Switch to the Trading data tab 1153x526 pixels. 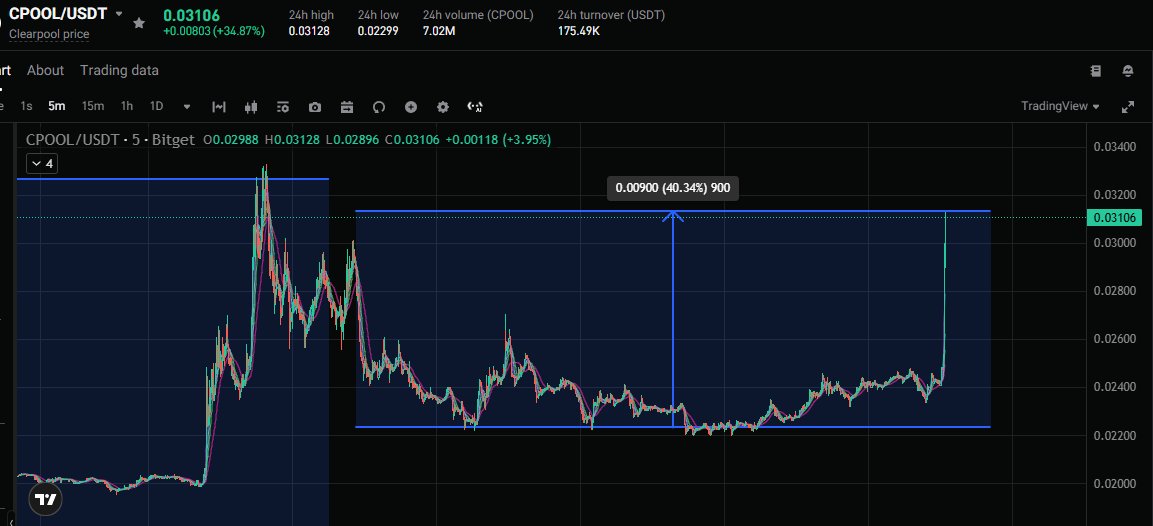click(119, 70)
